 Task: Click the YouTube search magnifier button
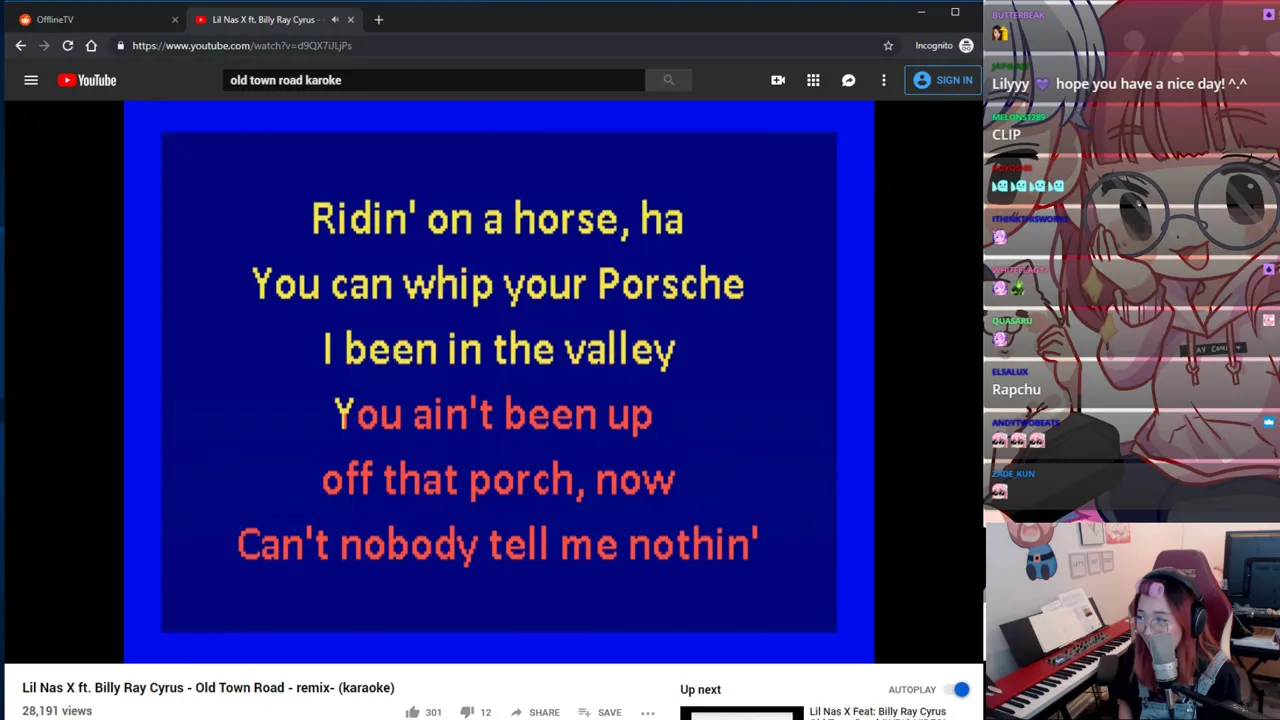tap(669, 80)
